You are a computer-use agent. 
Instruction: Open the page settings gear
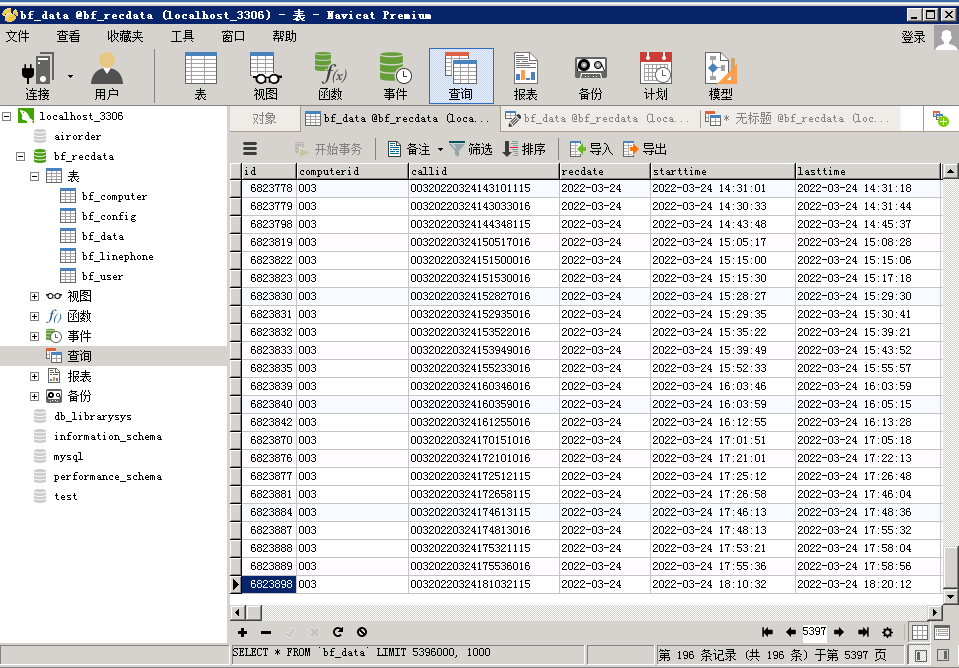click(887, 632)
